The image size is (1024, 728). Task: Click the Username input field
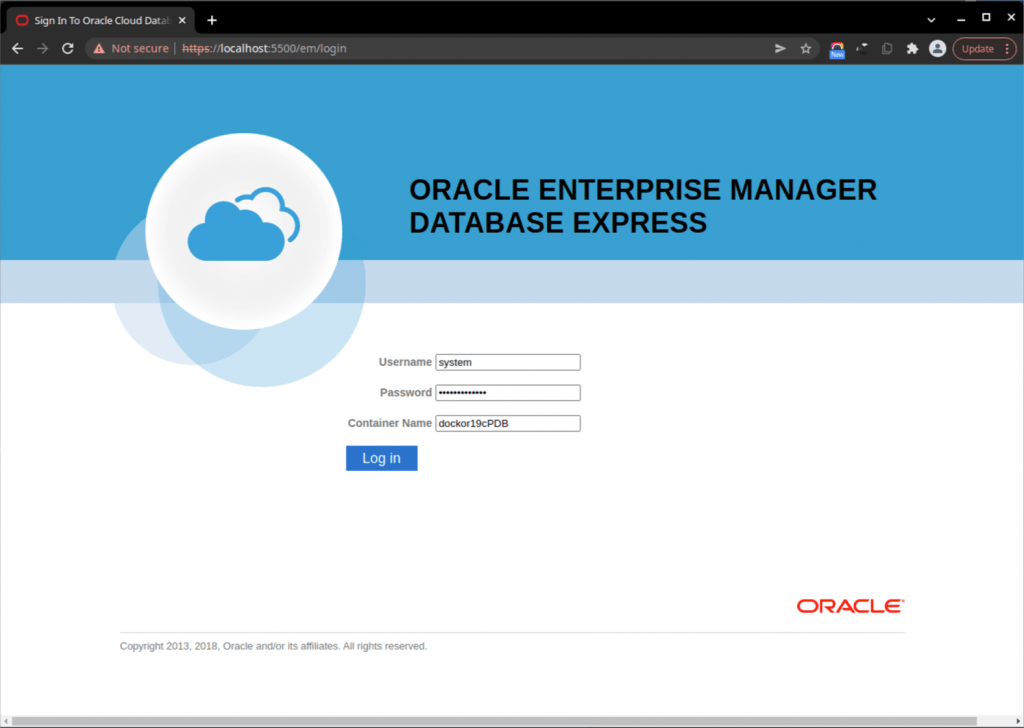[507, 362]
